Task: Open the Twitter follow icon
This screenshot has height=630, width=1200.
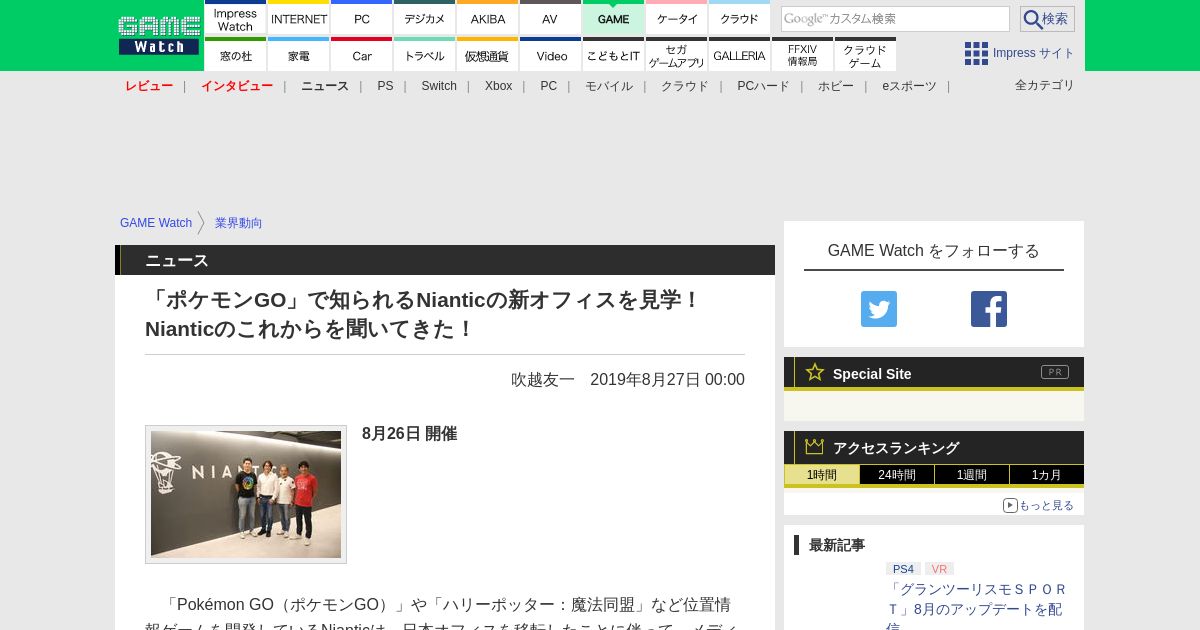Action: 879,309
